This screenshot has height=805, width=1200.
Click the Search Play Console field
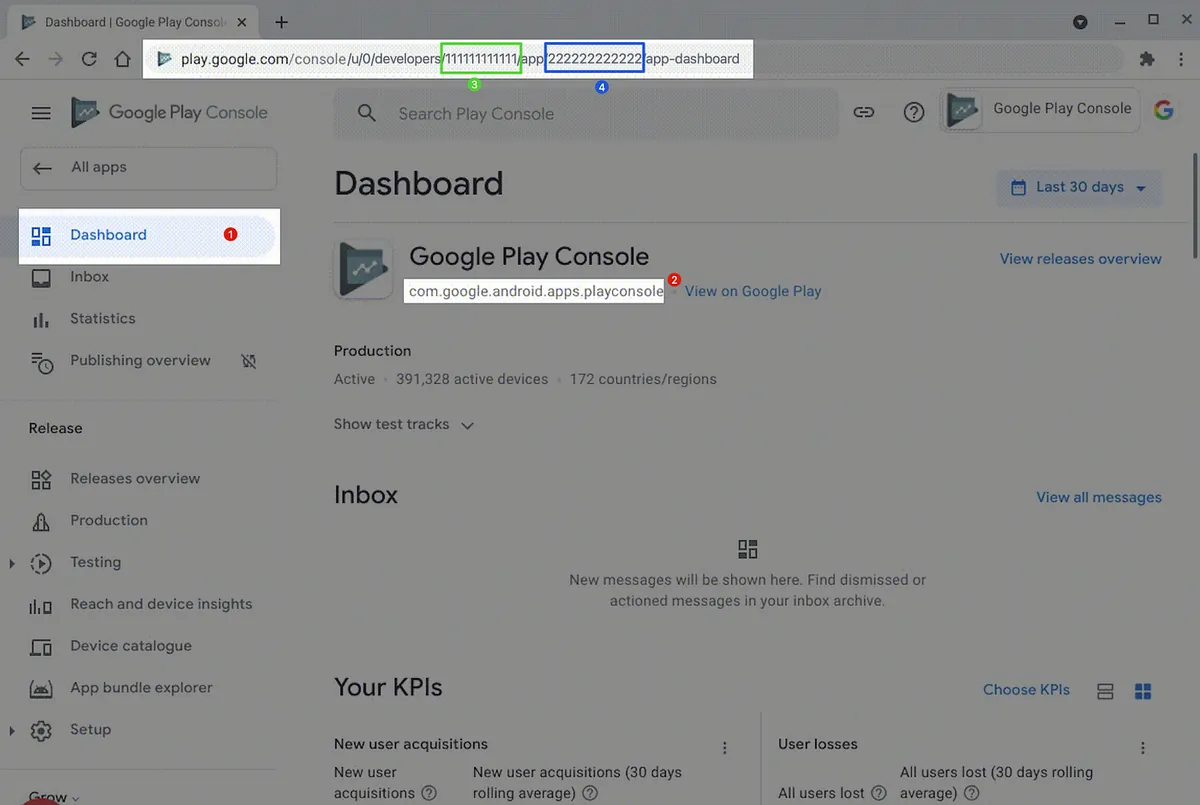click(x=585, y=114)
